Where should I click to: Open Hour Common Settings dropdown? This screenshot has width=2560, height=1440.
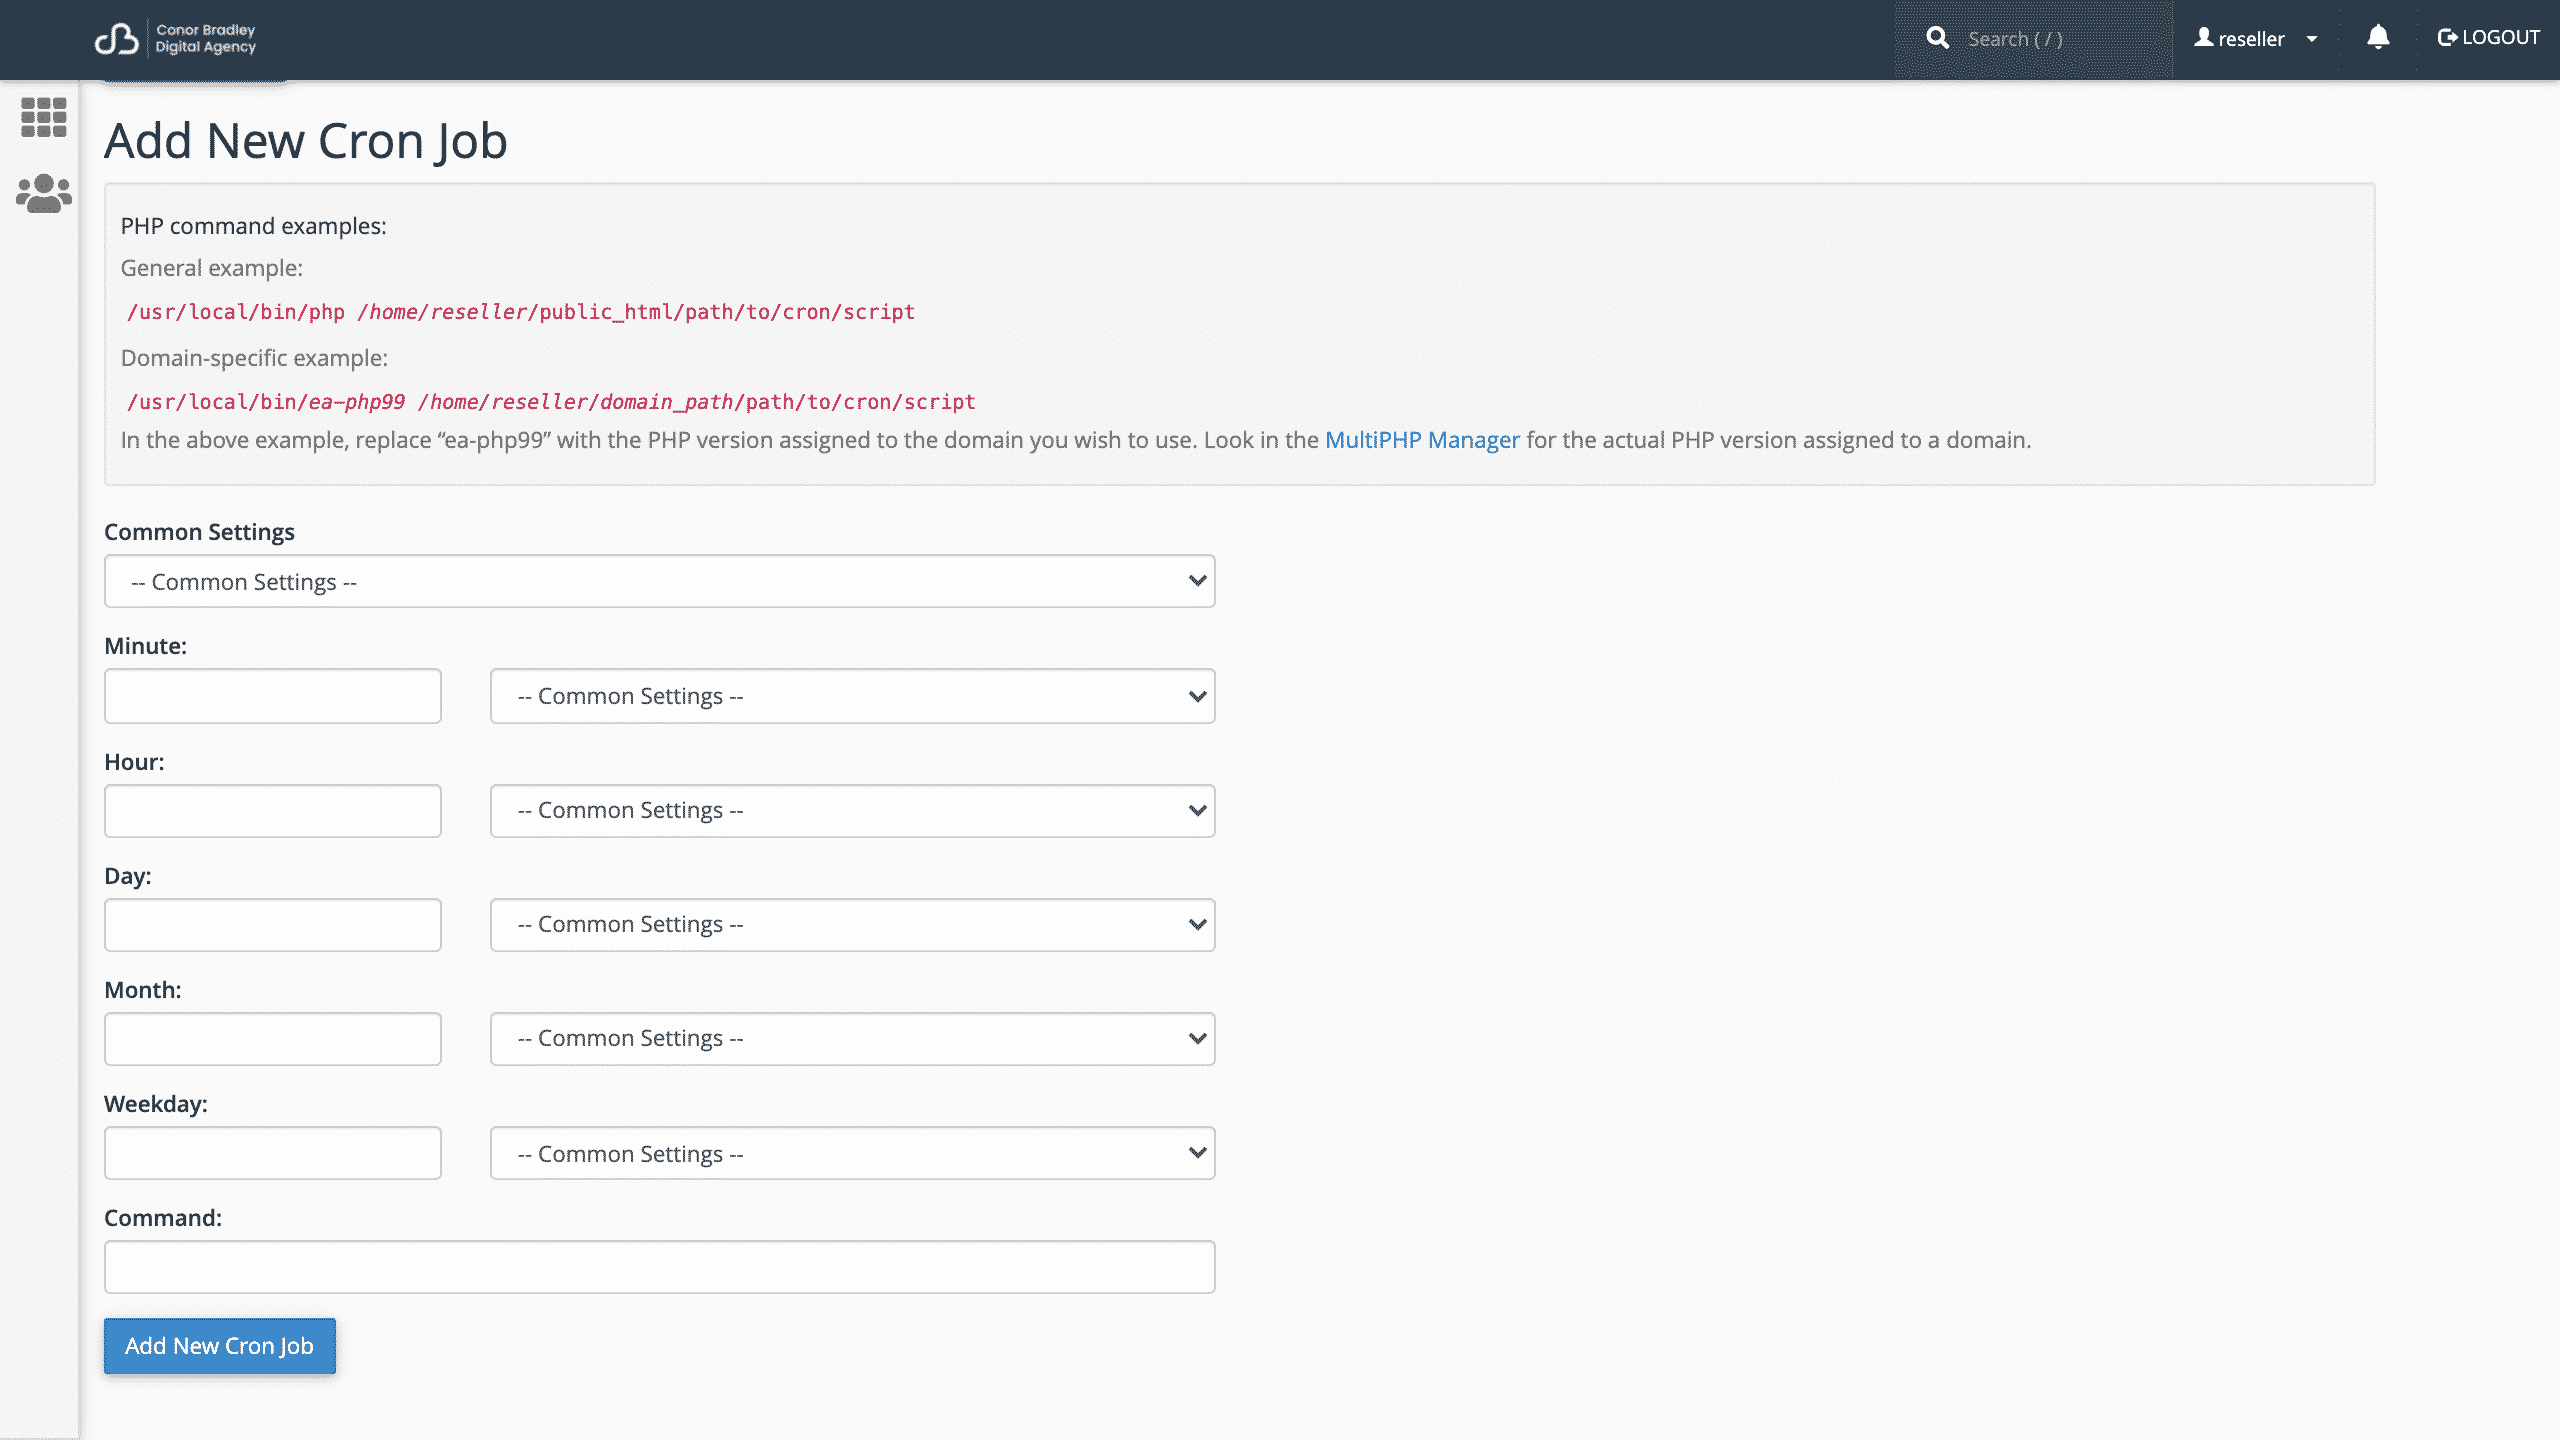(x=853, y=810)
